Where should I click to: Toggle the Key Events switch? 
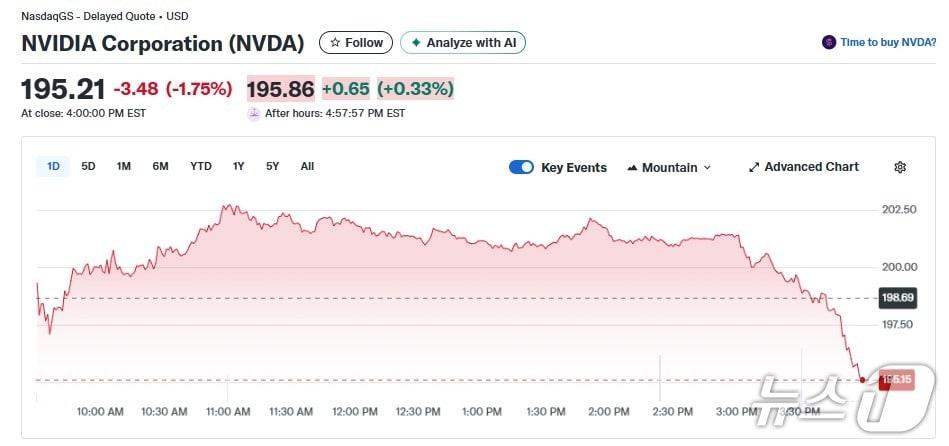click(x=521, y=167)
